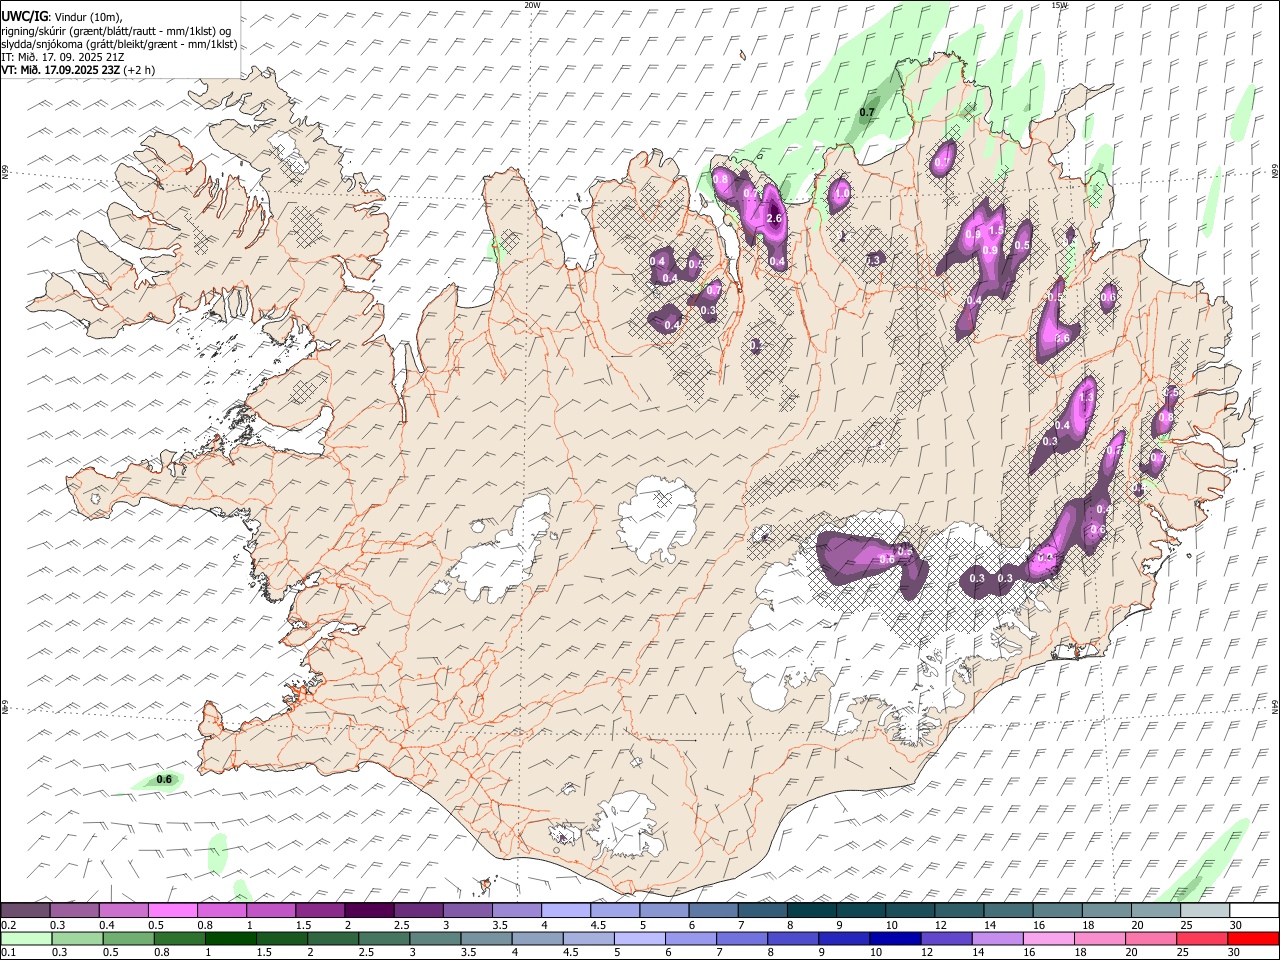1280x960 pixels.
Task: Select the darkest purple 2–2.5 snow swatch
Action: [x=369, y=910]
